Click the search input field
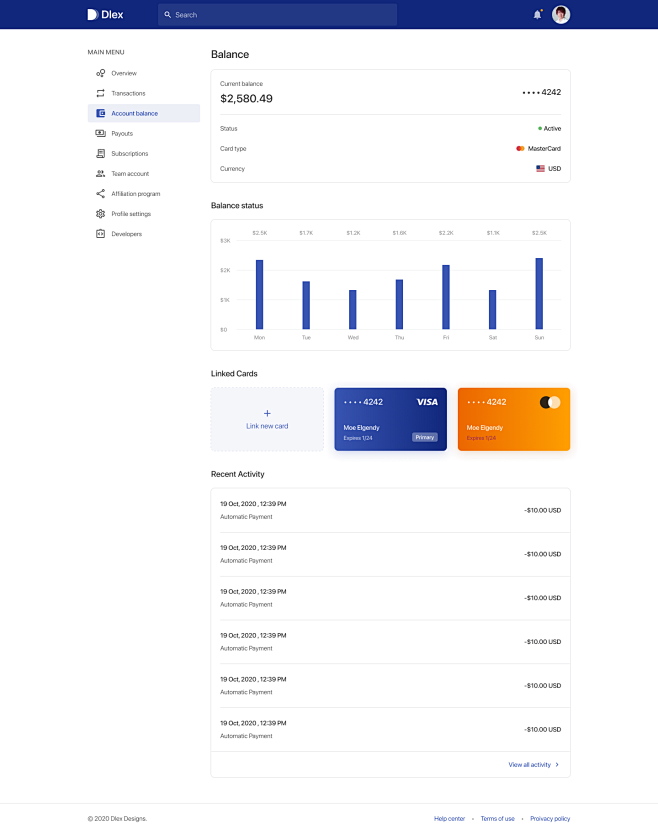Viewport: 658px width, 834px height. (277, 15)
